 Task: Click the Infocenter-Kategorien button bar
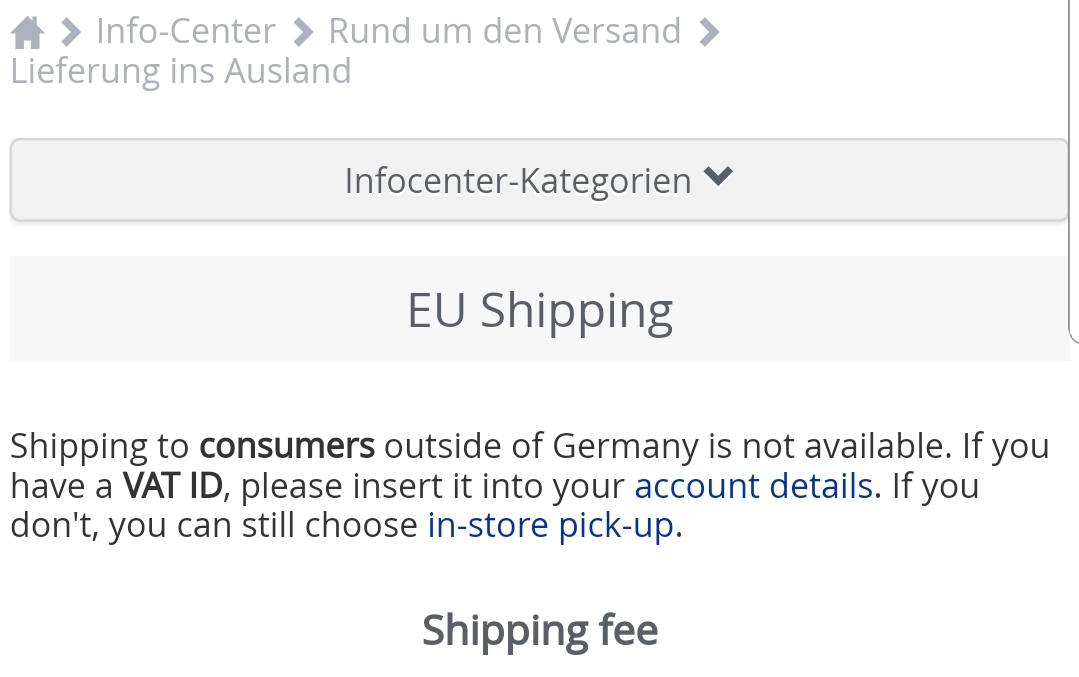(539, 180)
